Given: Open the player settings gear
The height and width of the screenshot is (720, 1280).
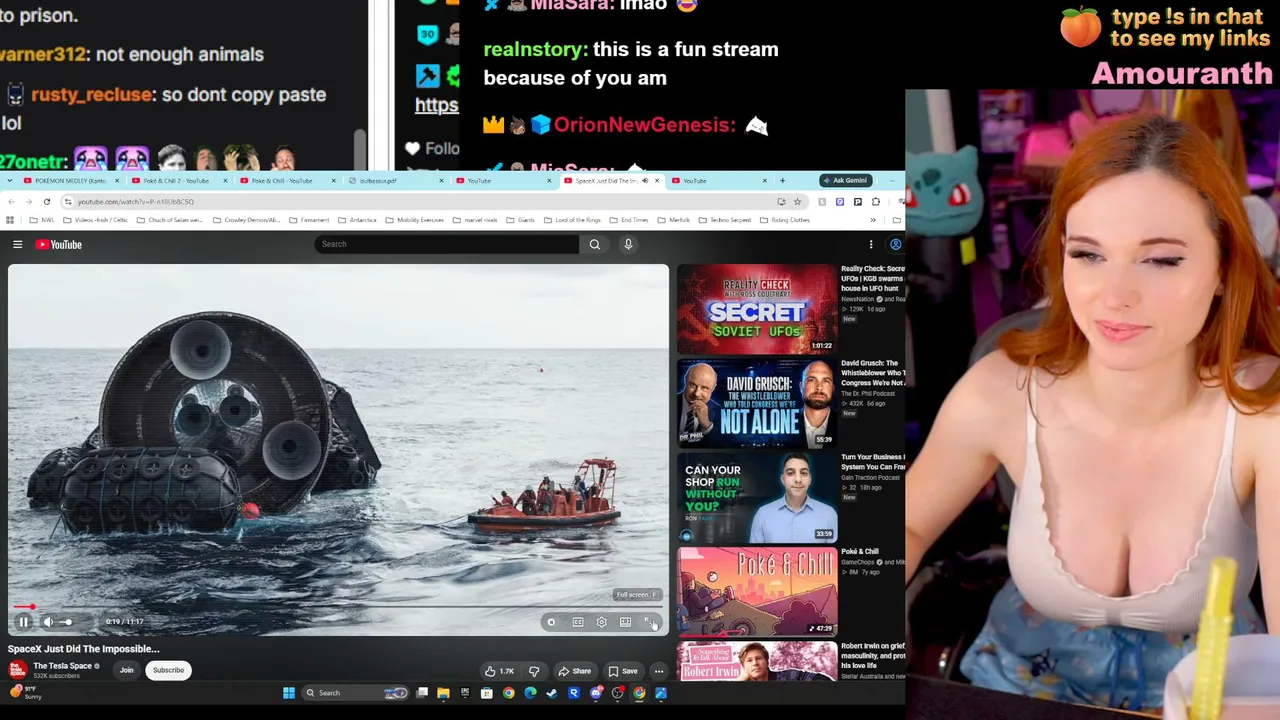Looking at the screenshot, I should click(x=602, y=622).
